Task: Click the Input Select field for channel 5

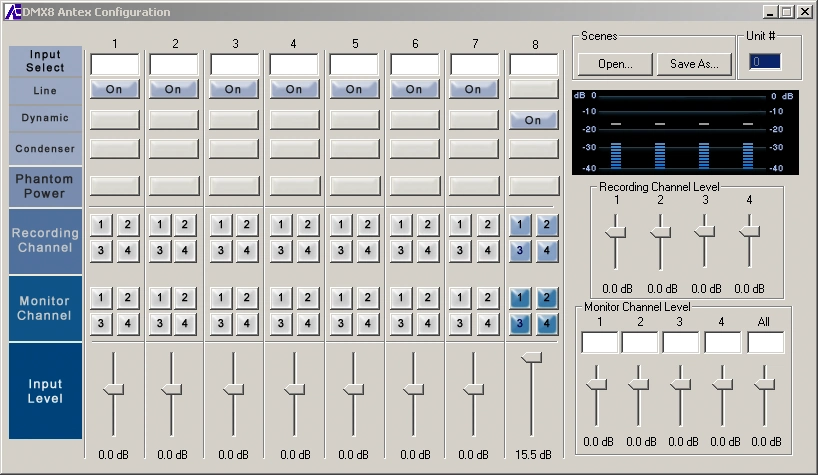Action: pyautogui.click(x=354, y=64)
